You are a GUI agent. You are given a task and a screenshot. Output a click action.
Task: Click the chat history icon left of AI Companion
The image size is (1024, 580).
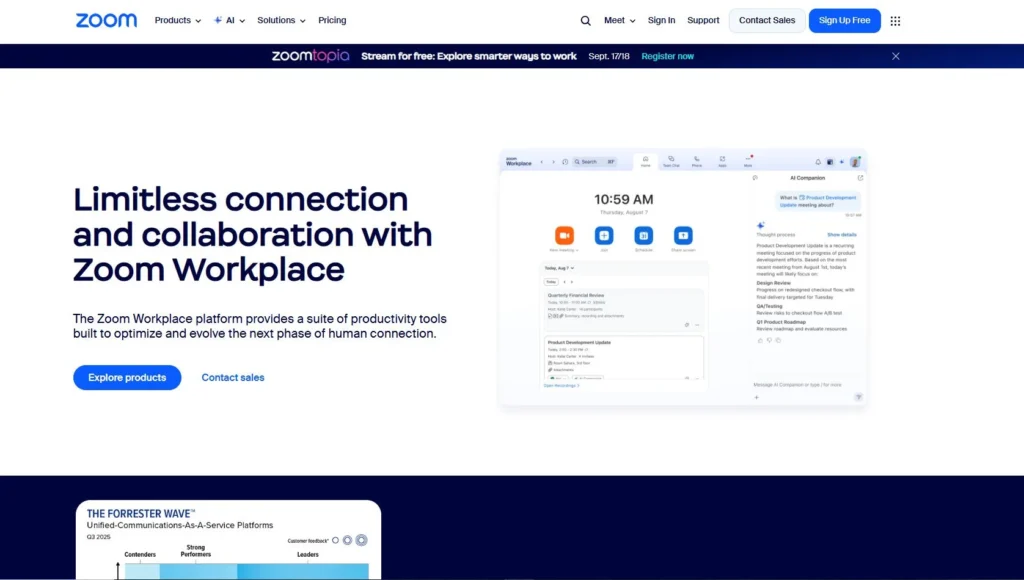pyautogui.click(x=755, y=178)
